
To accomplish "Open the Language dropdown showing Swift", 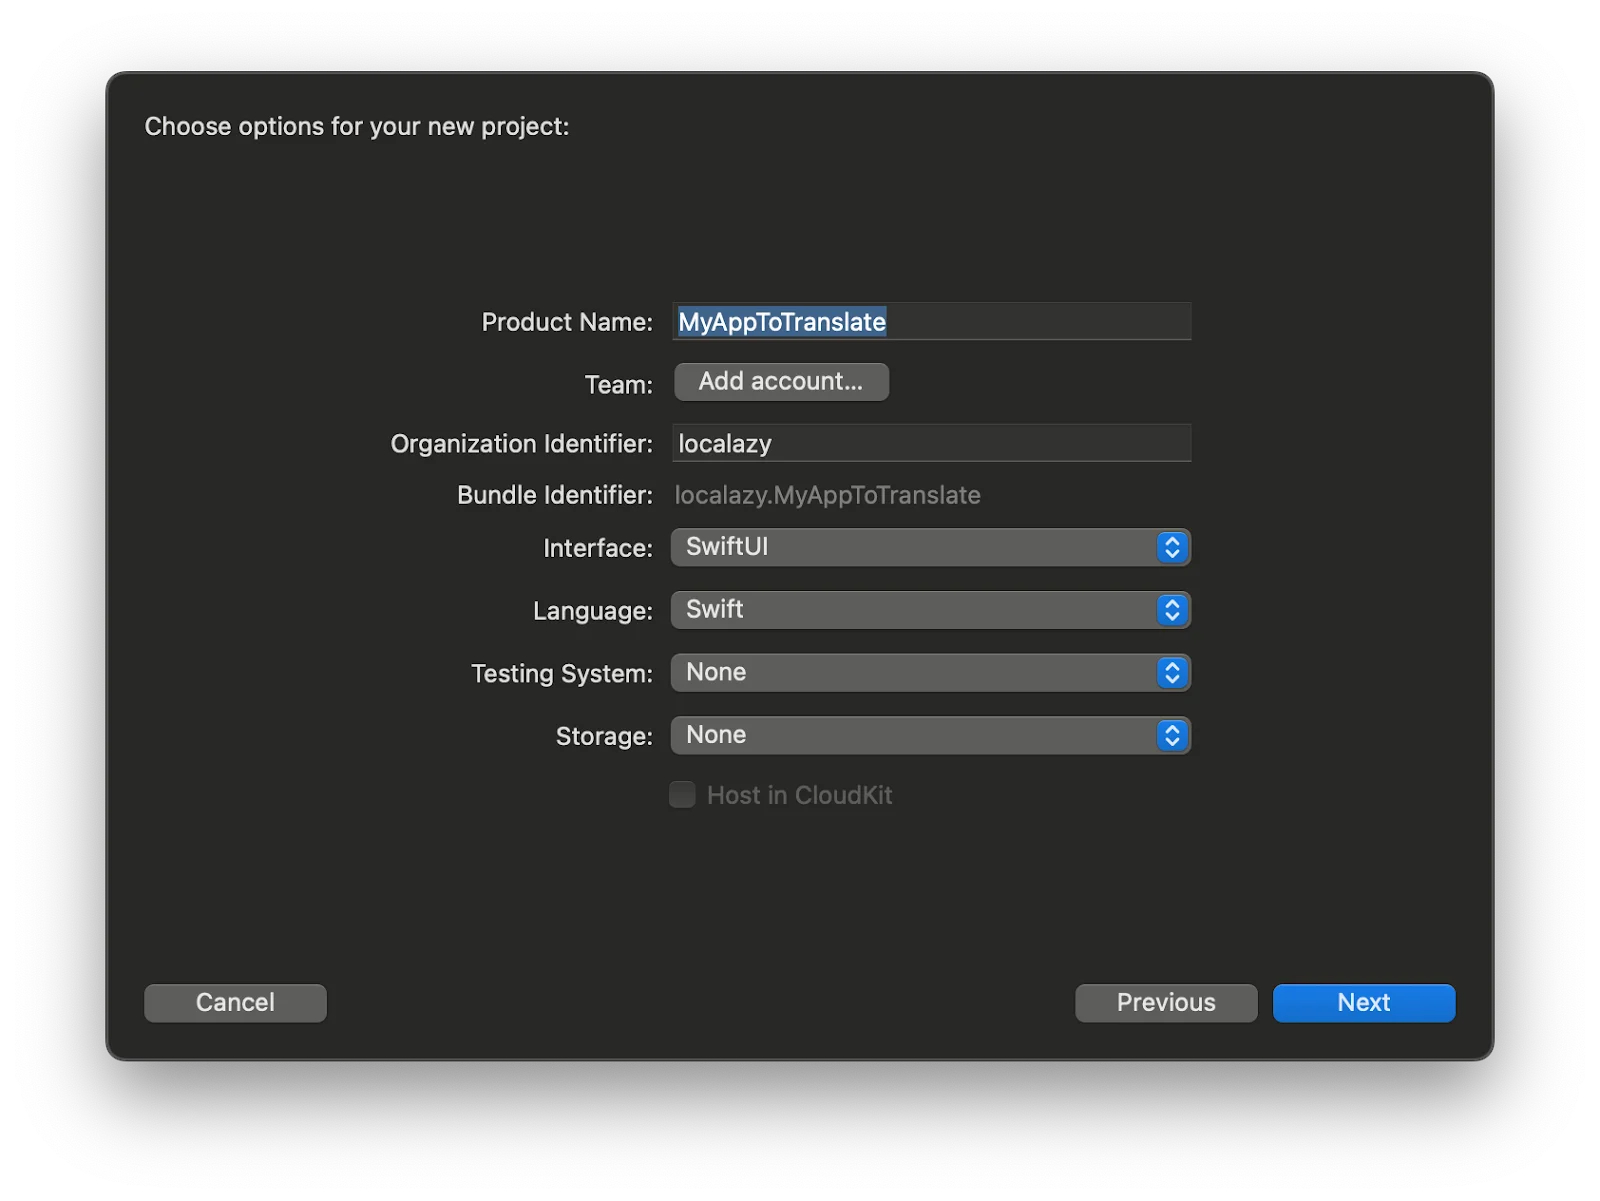I will (x=915, y=610).
